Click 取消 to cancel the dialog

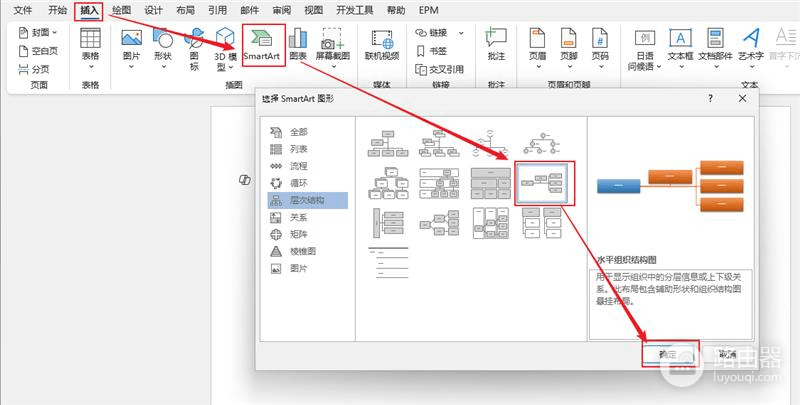[x=727, y=355]
